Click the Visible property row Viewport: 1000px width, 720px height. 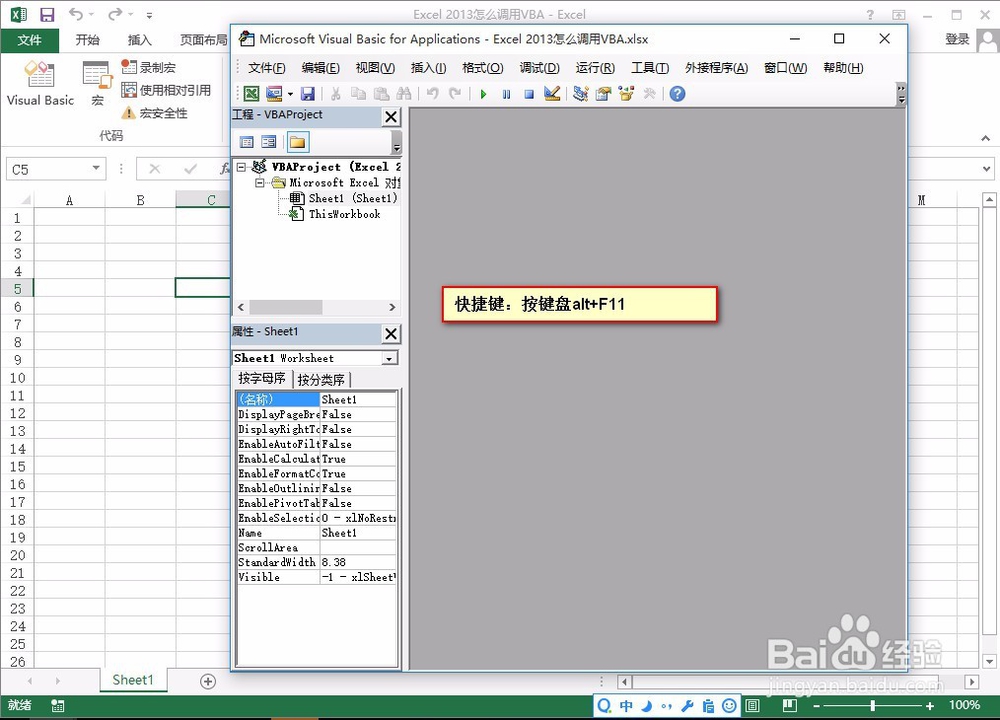tap(316, 577)
